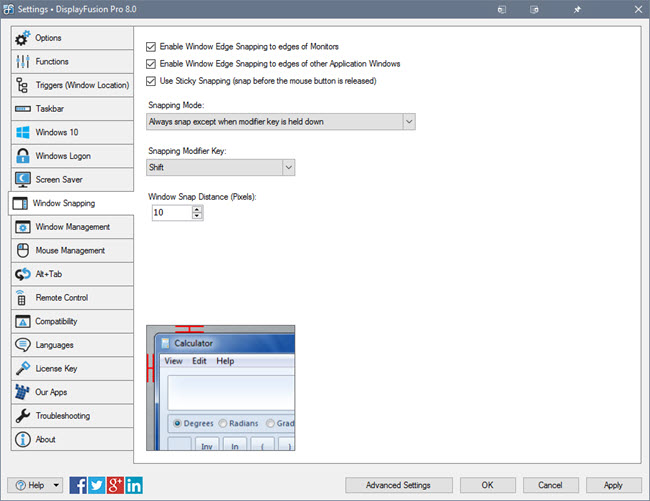650x501 pixels.
Task: Click the Screen Saver monitor icon
Action: (x=22, y=179)
